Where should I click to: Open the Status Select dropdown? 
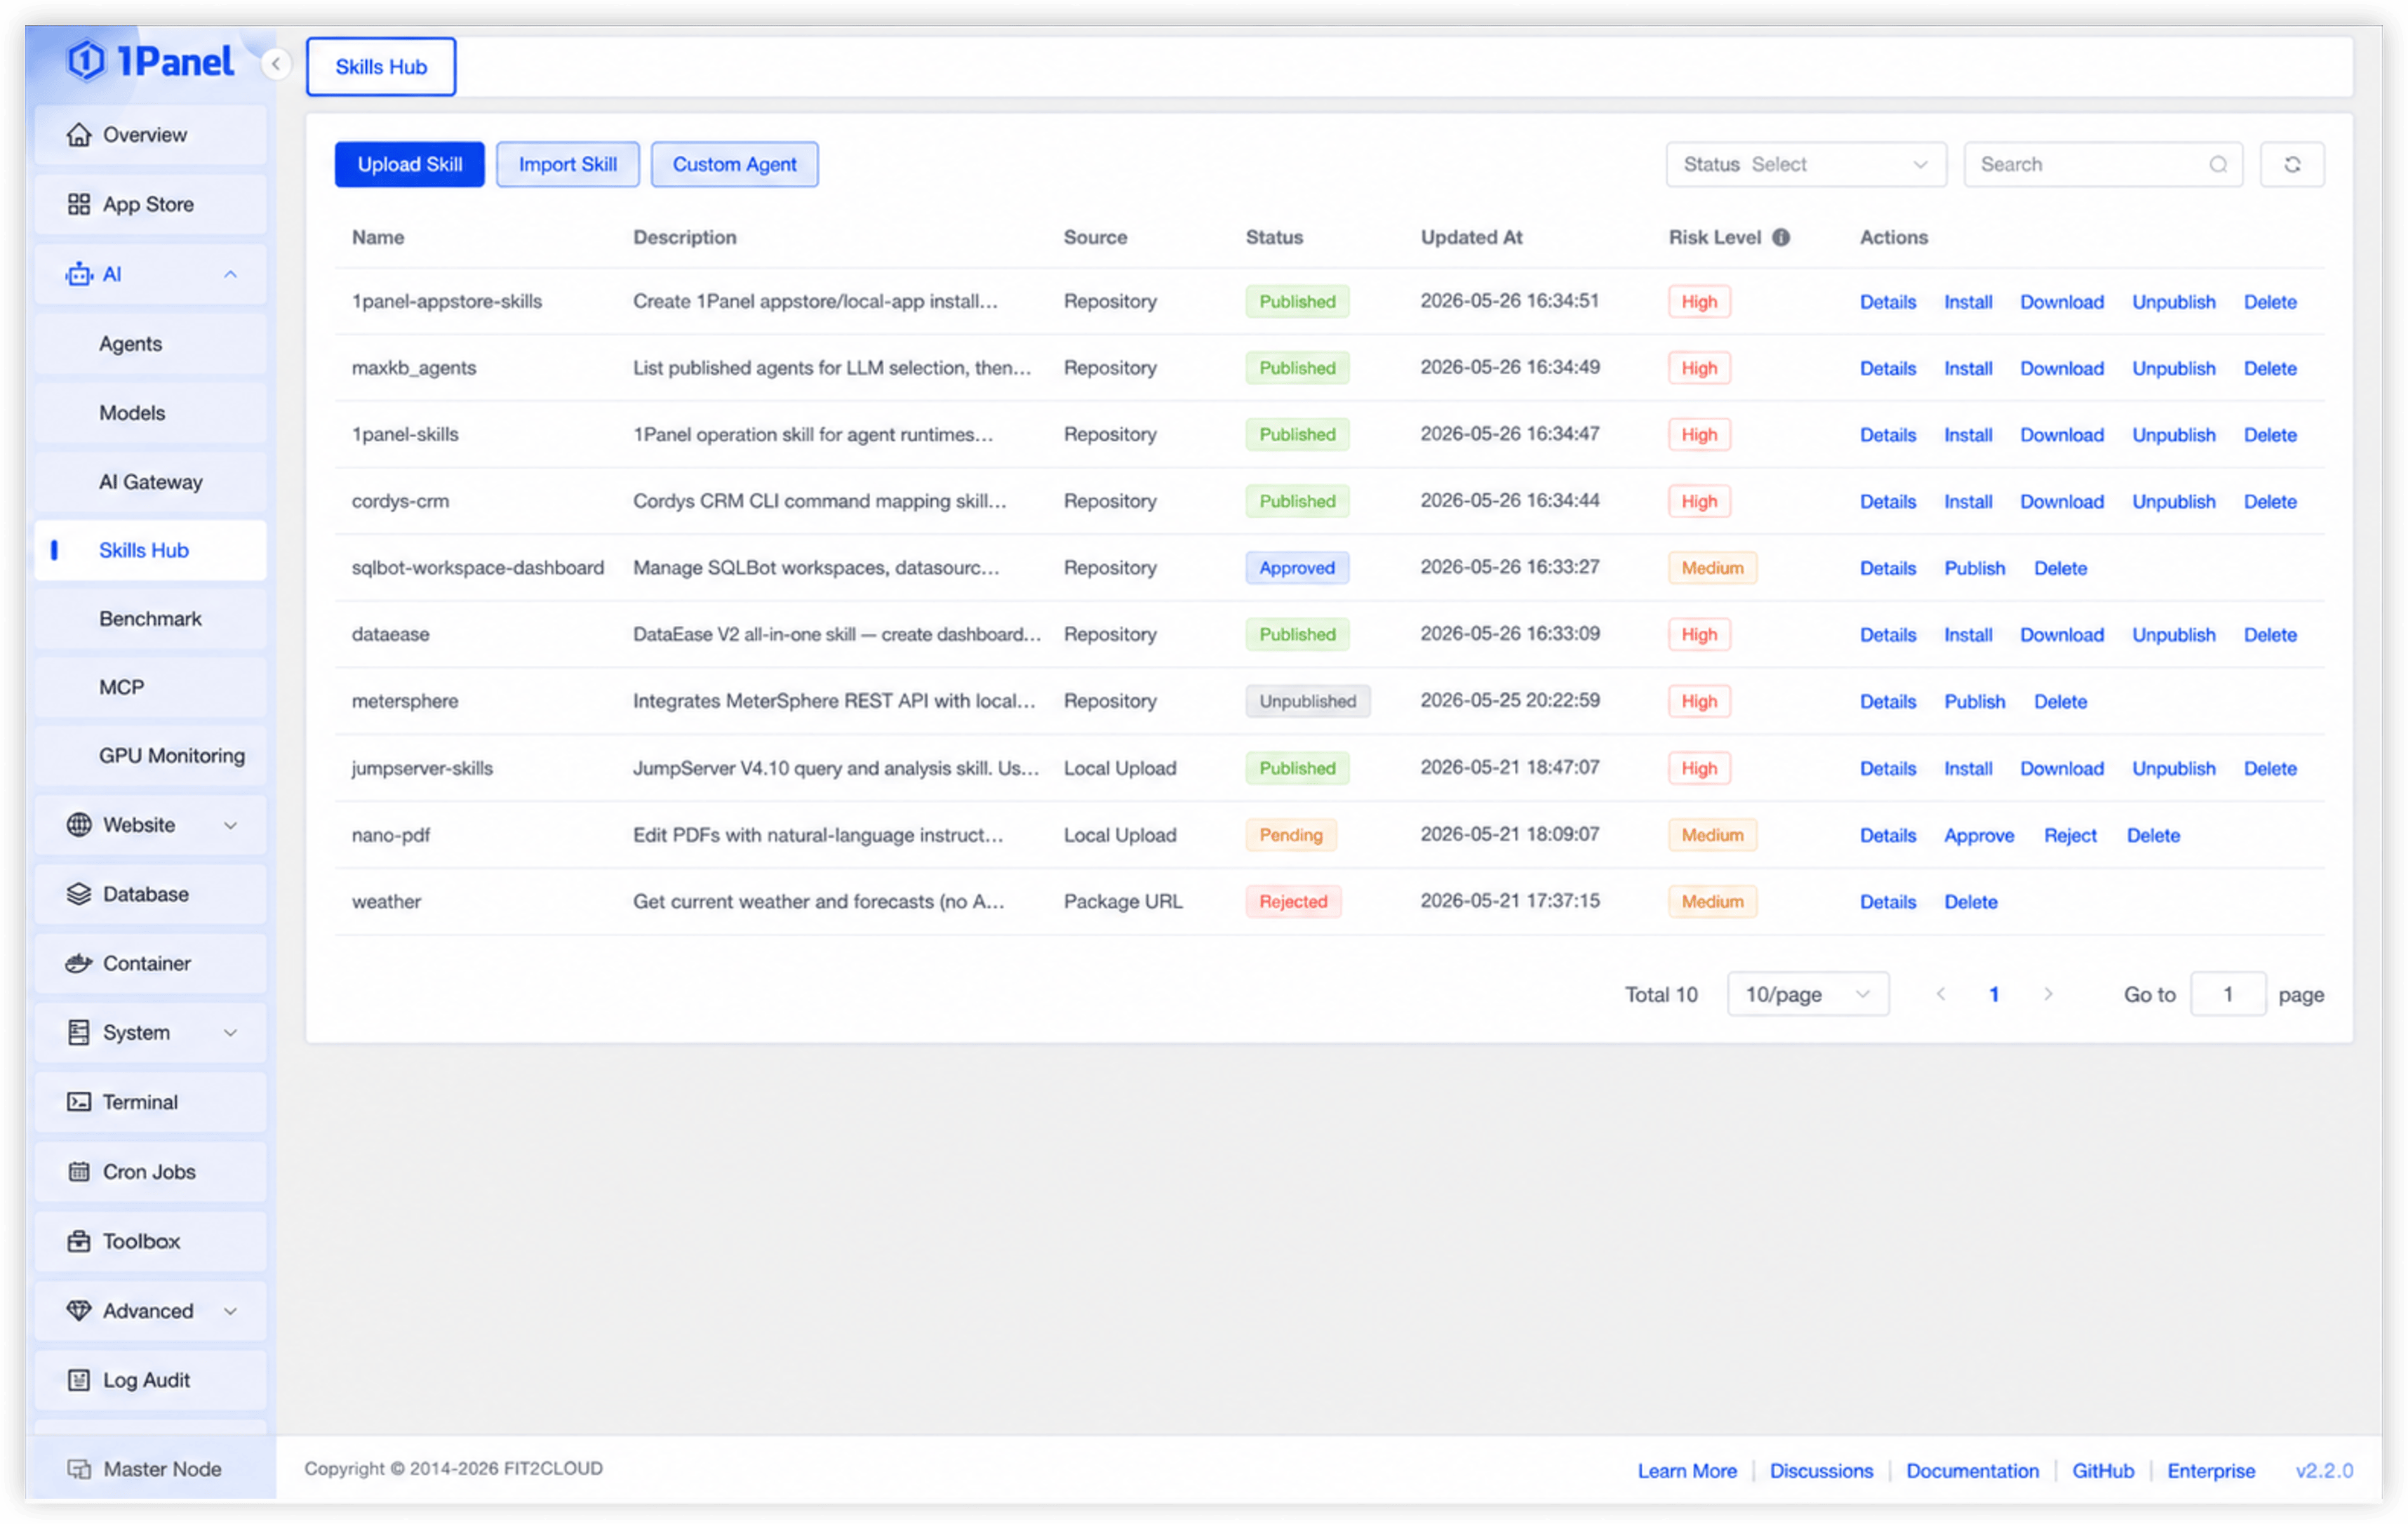click(x=1806, y=164)
